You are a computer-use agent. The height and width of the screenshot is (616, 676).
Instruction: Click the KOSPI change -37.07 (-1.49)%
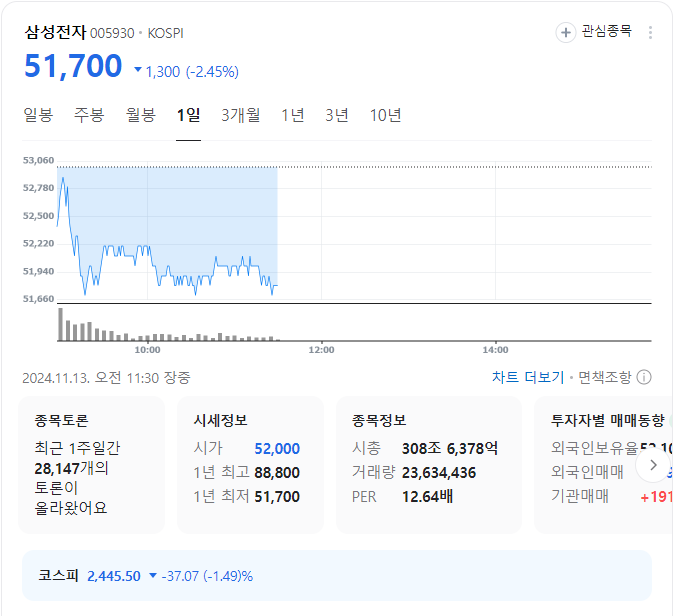pos(207,576)
